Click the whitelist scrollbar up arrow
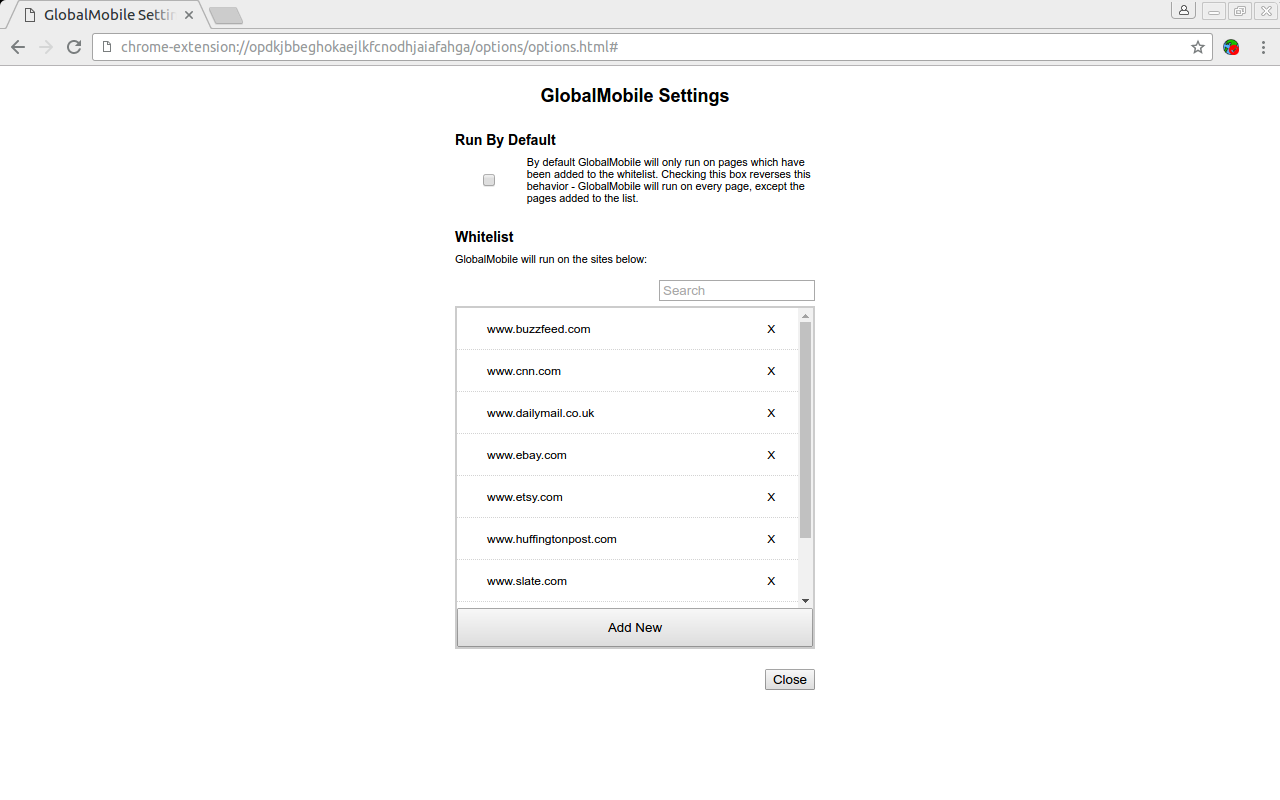 806,316
